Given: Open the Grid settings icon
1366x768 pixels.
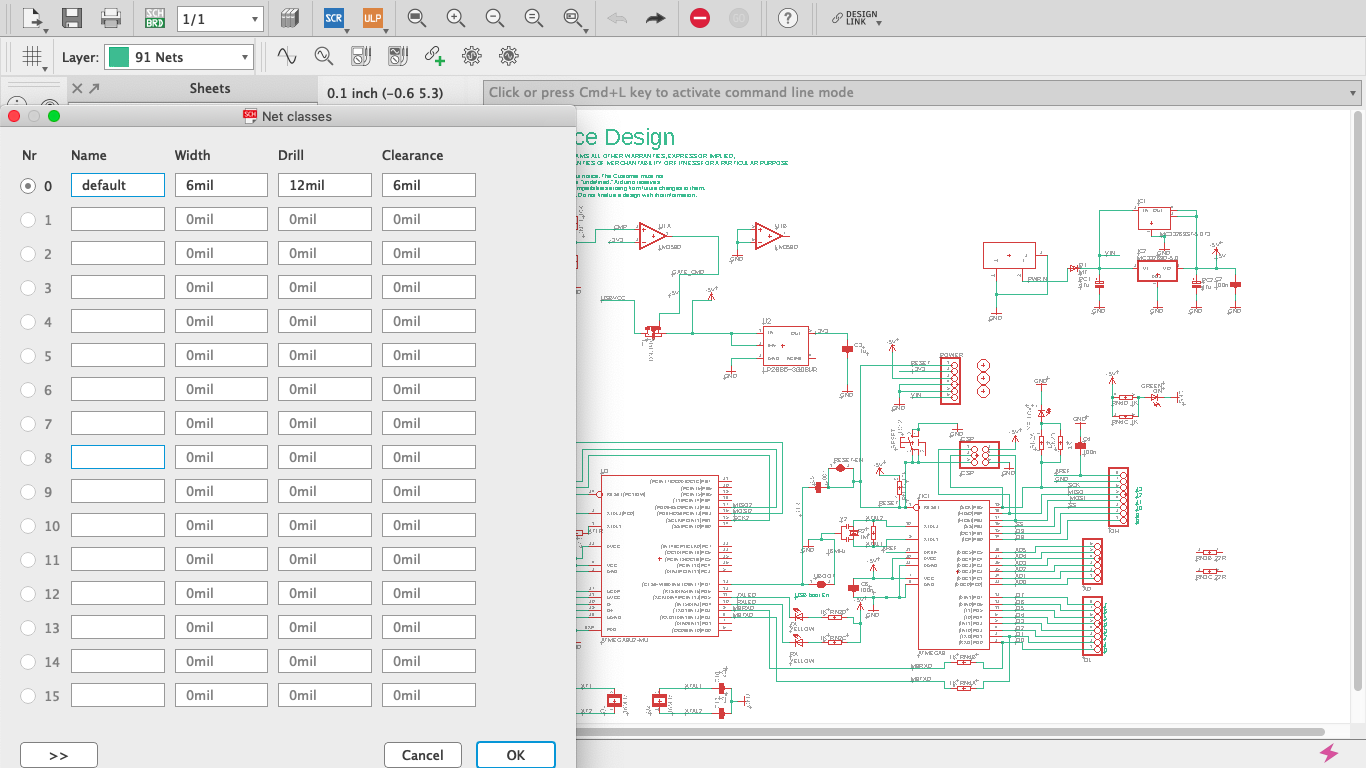Looking at the screenshot, I should coord(33,57).
